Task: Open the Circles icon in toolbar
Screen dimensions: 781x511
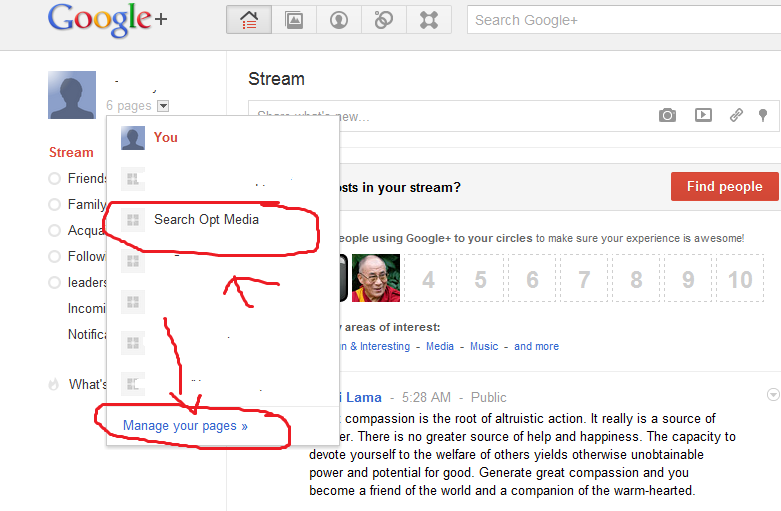Action: [384, 20]
